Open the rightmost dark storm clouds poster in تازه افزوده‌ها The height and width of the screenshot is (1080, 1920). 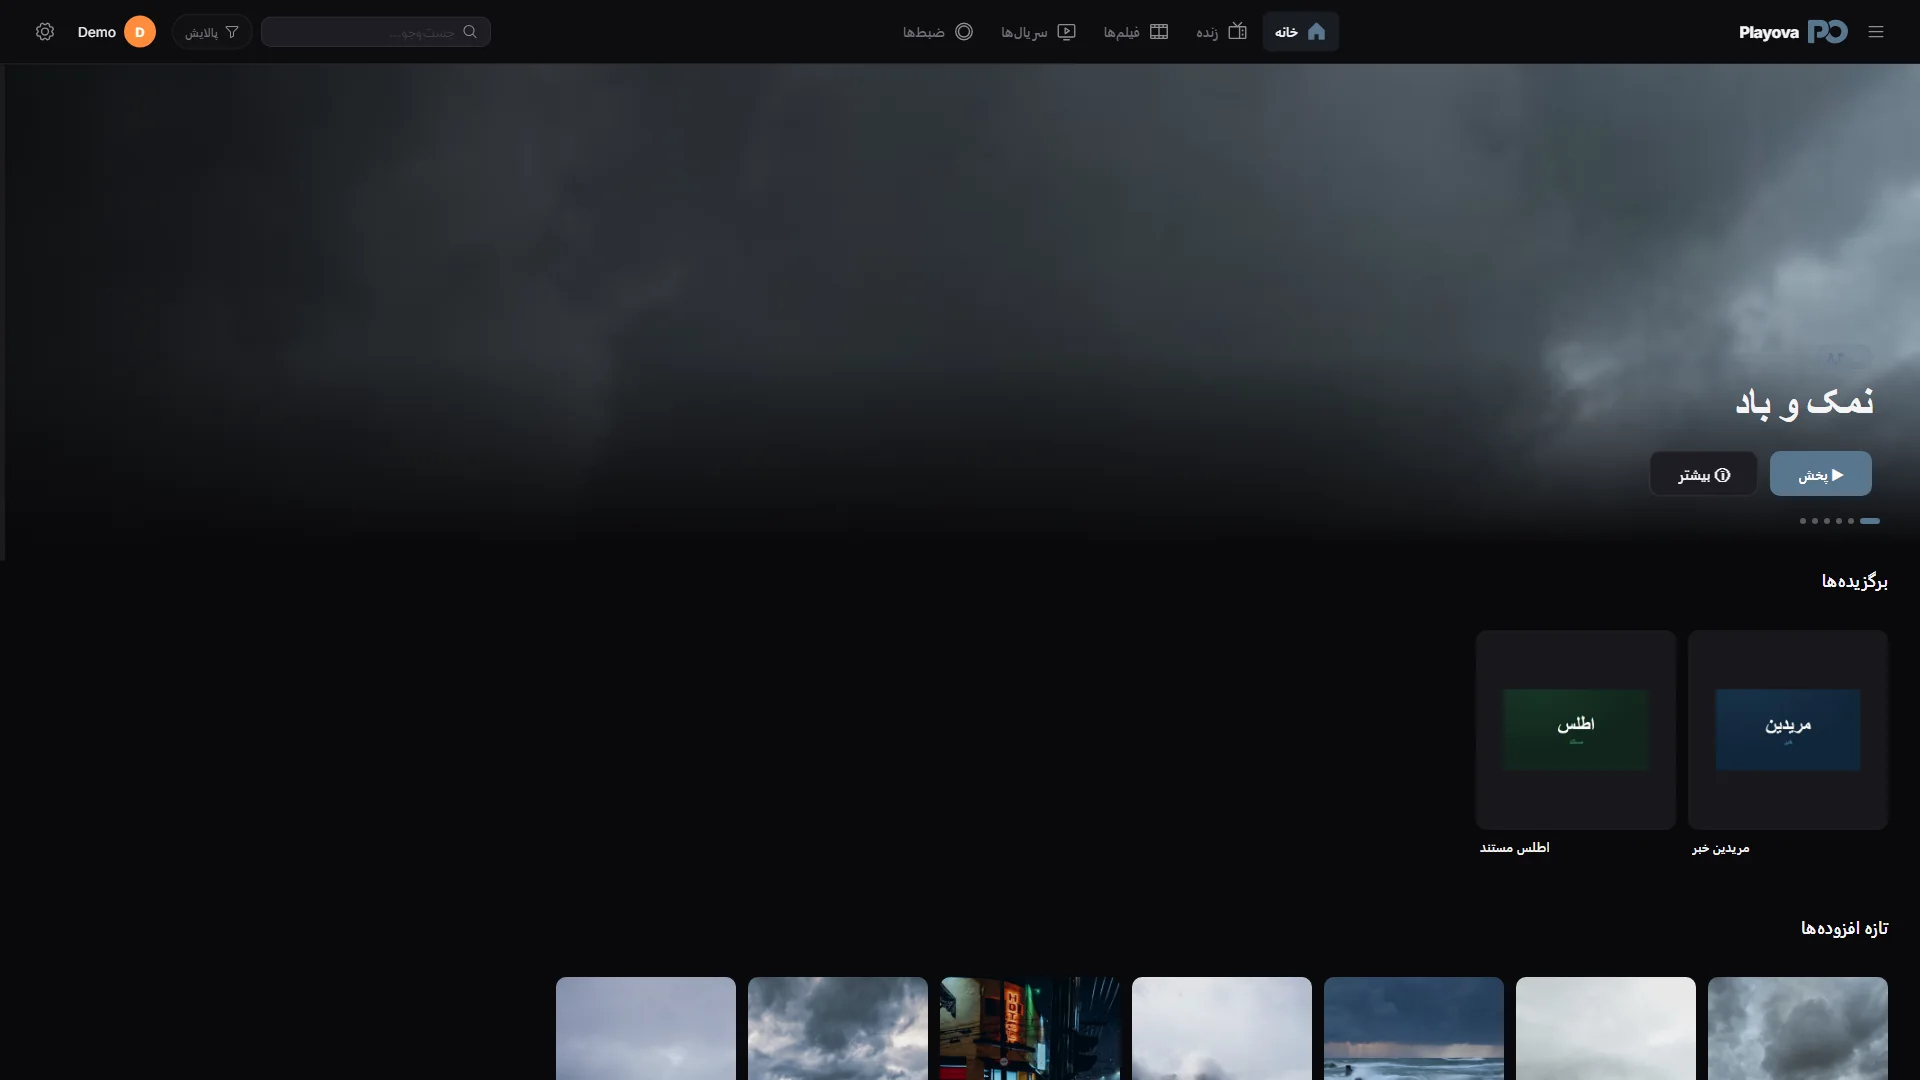(1798, 1028)
